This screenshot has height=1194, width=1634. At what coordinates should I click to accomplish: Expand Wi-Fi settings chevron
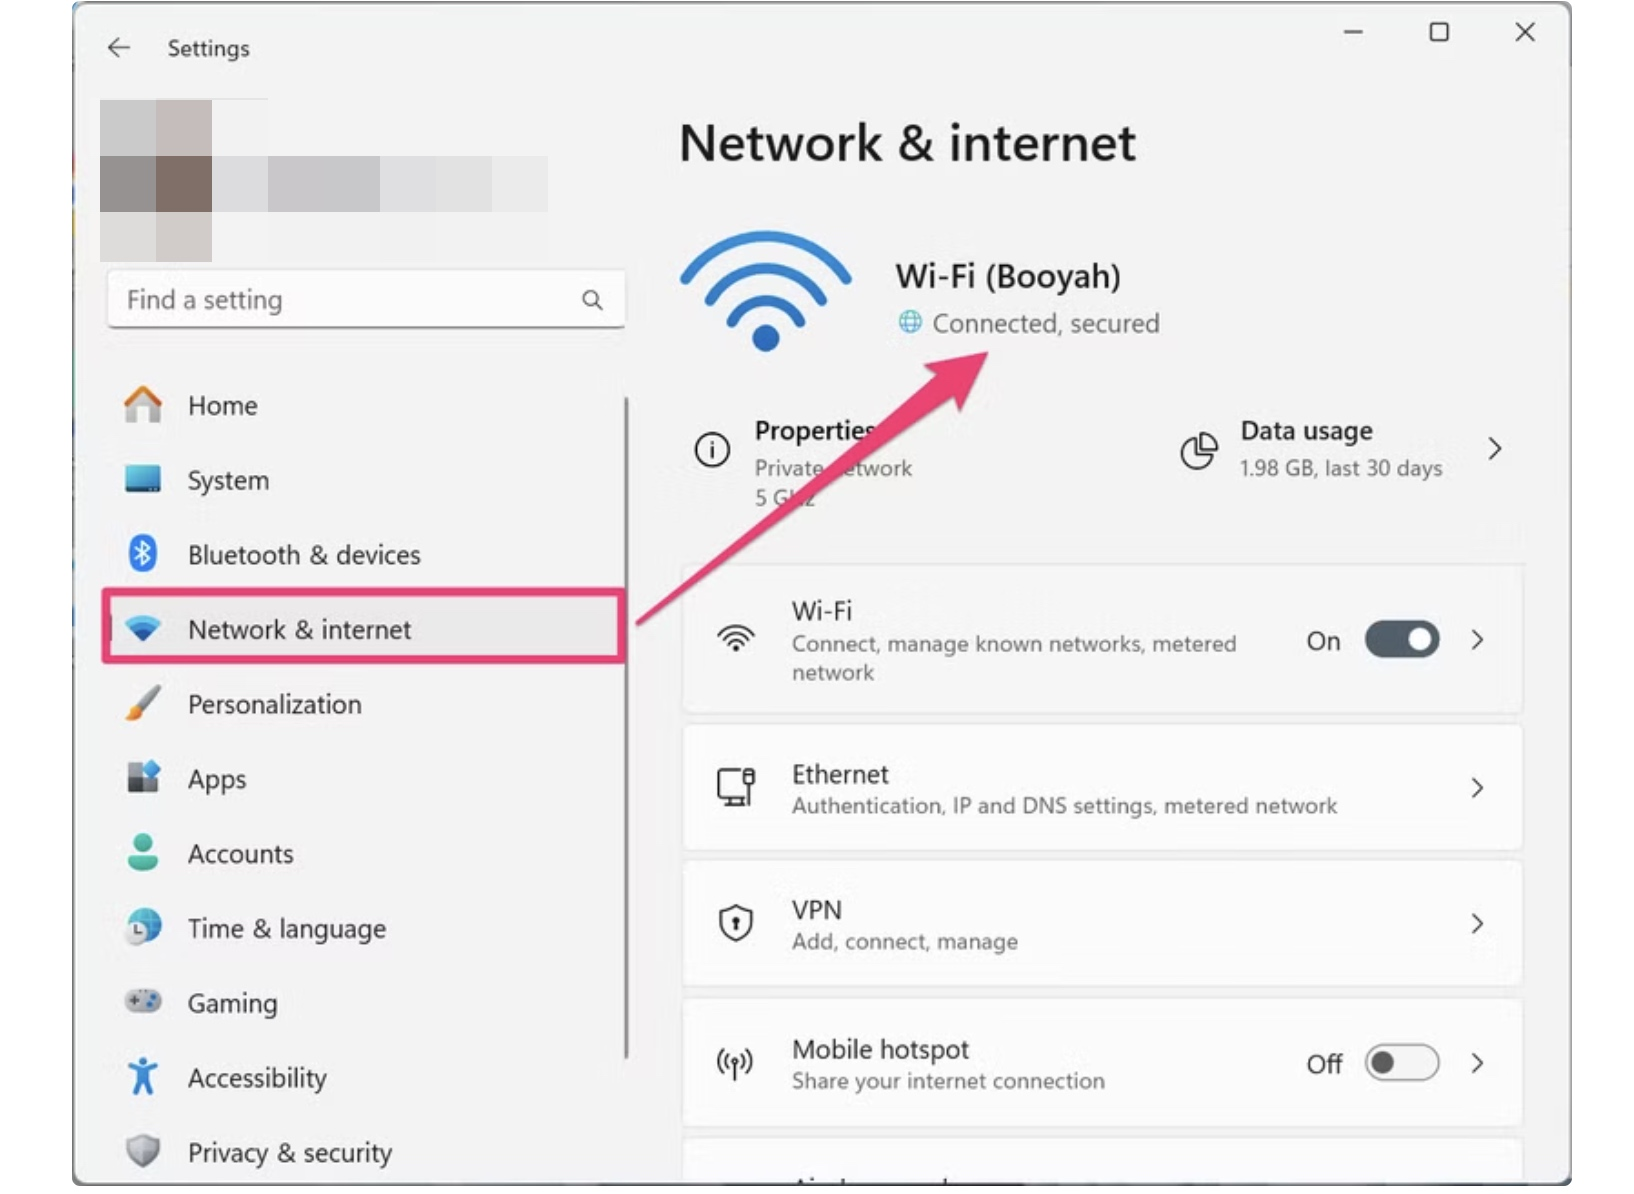1477,640
